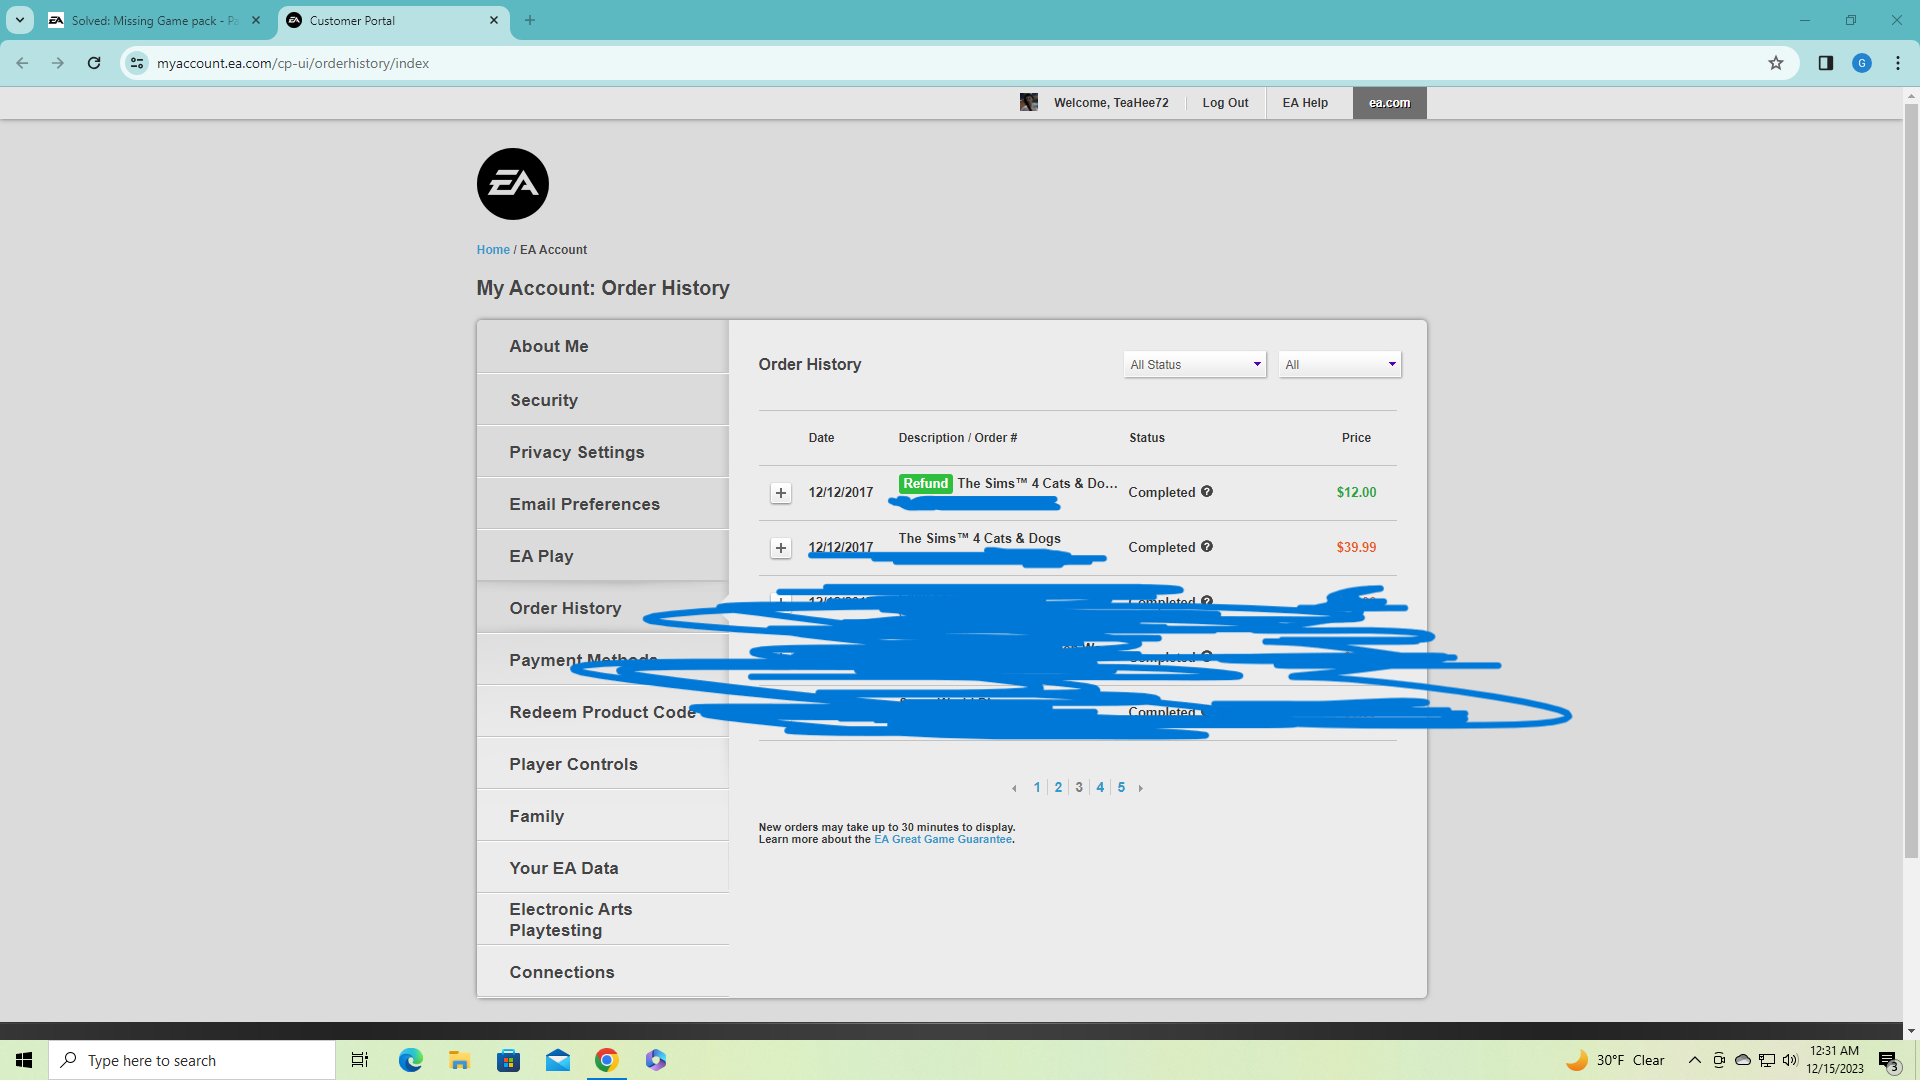Expand the $39.99 Sims 4 Cats & Dogs order
Viewport: 1920px width, 1080px height.
click(x=781, y=548)
